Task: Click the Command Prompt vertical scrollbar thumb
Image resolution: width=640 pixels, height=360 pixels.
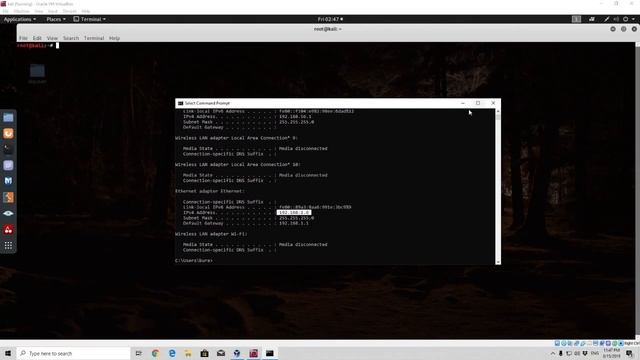Action: [x=498, y=117]
